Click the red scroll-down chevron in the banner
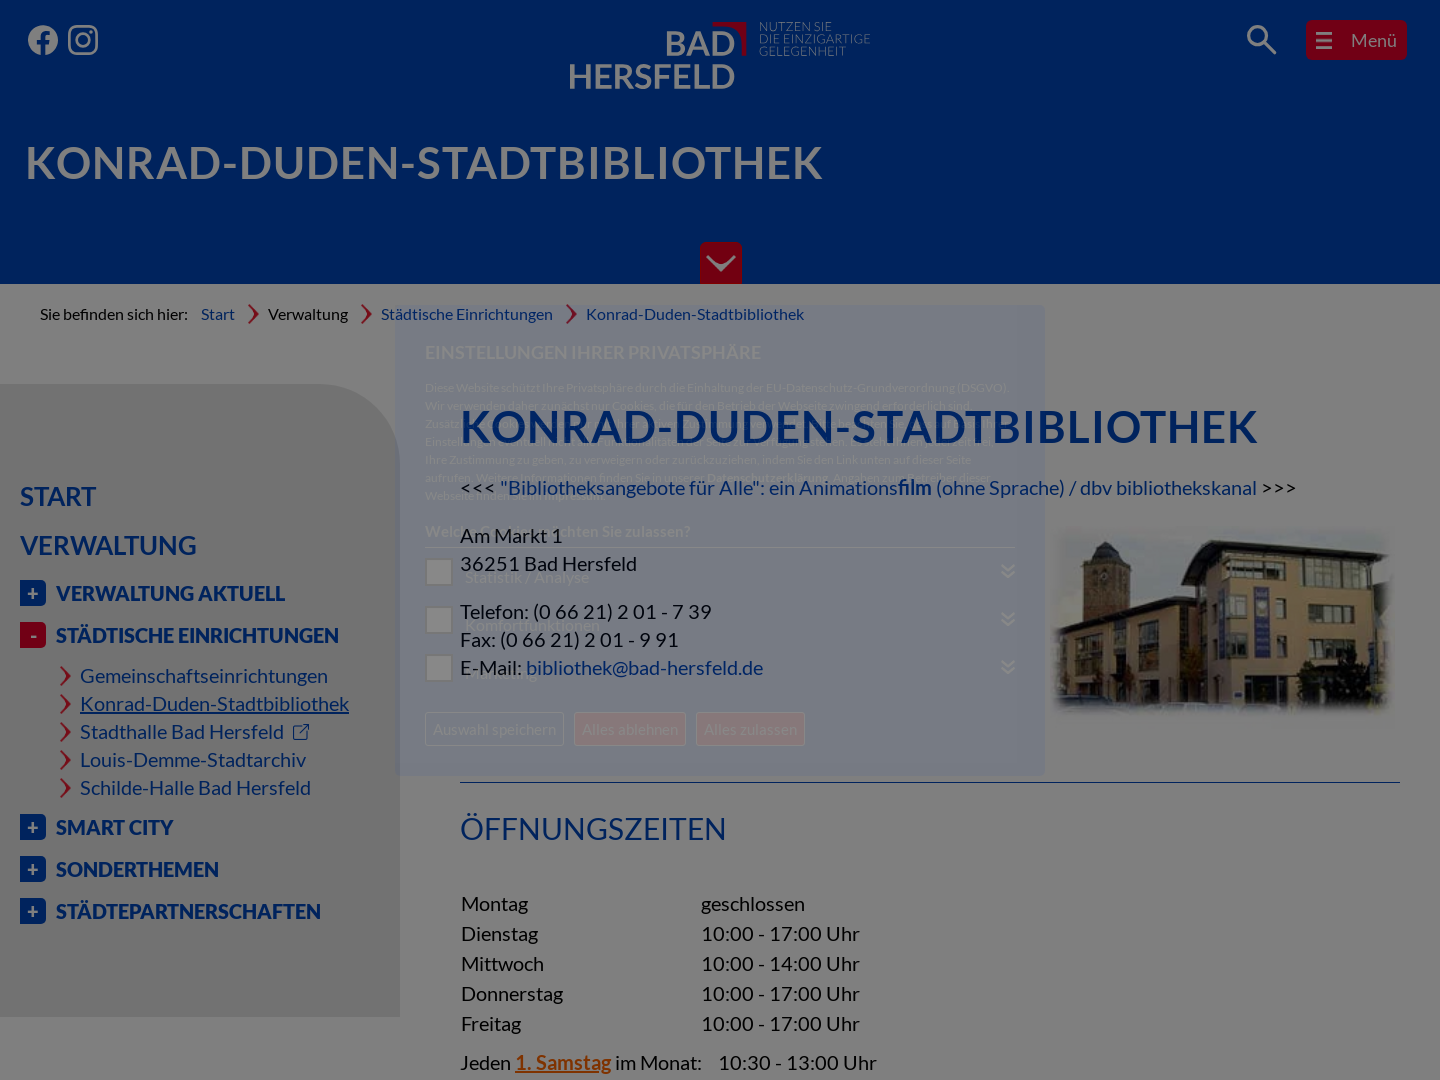Viewport: 1440px width, 1080px height. point(720,263)
